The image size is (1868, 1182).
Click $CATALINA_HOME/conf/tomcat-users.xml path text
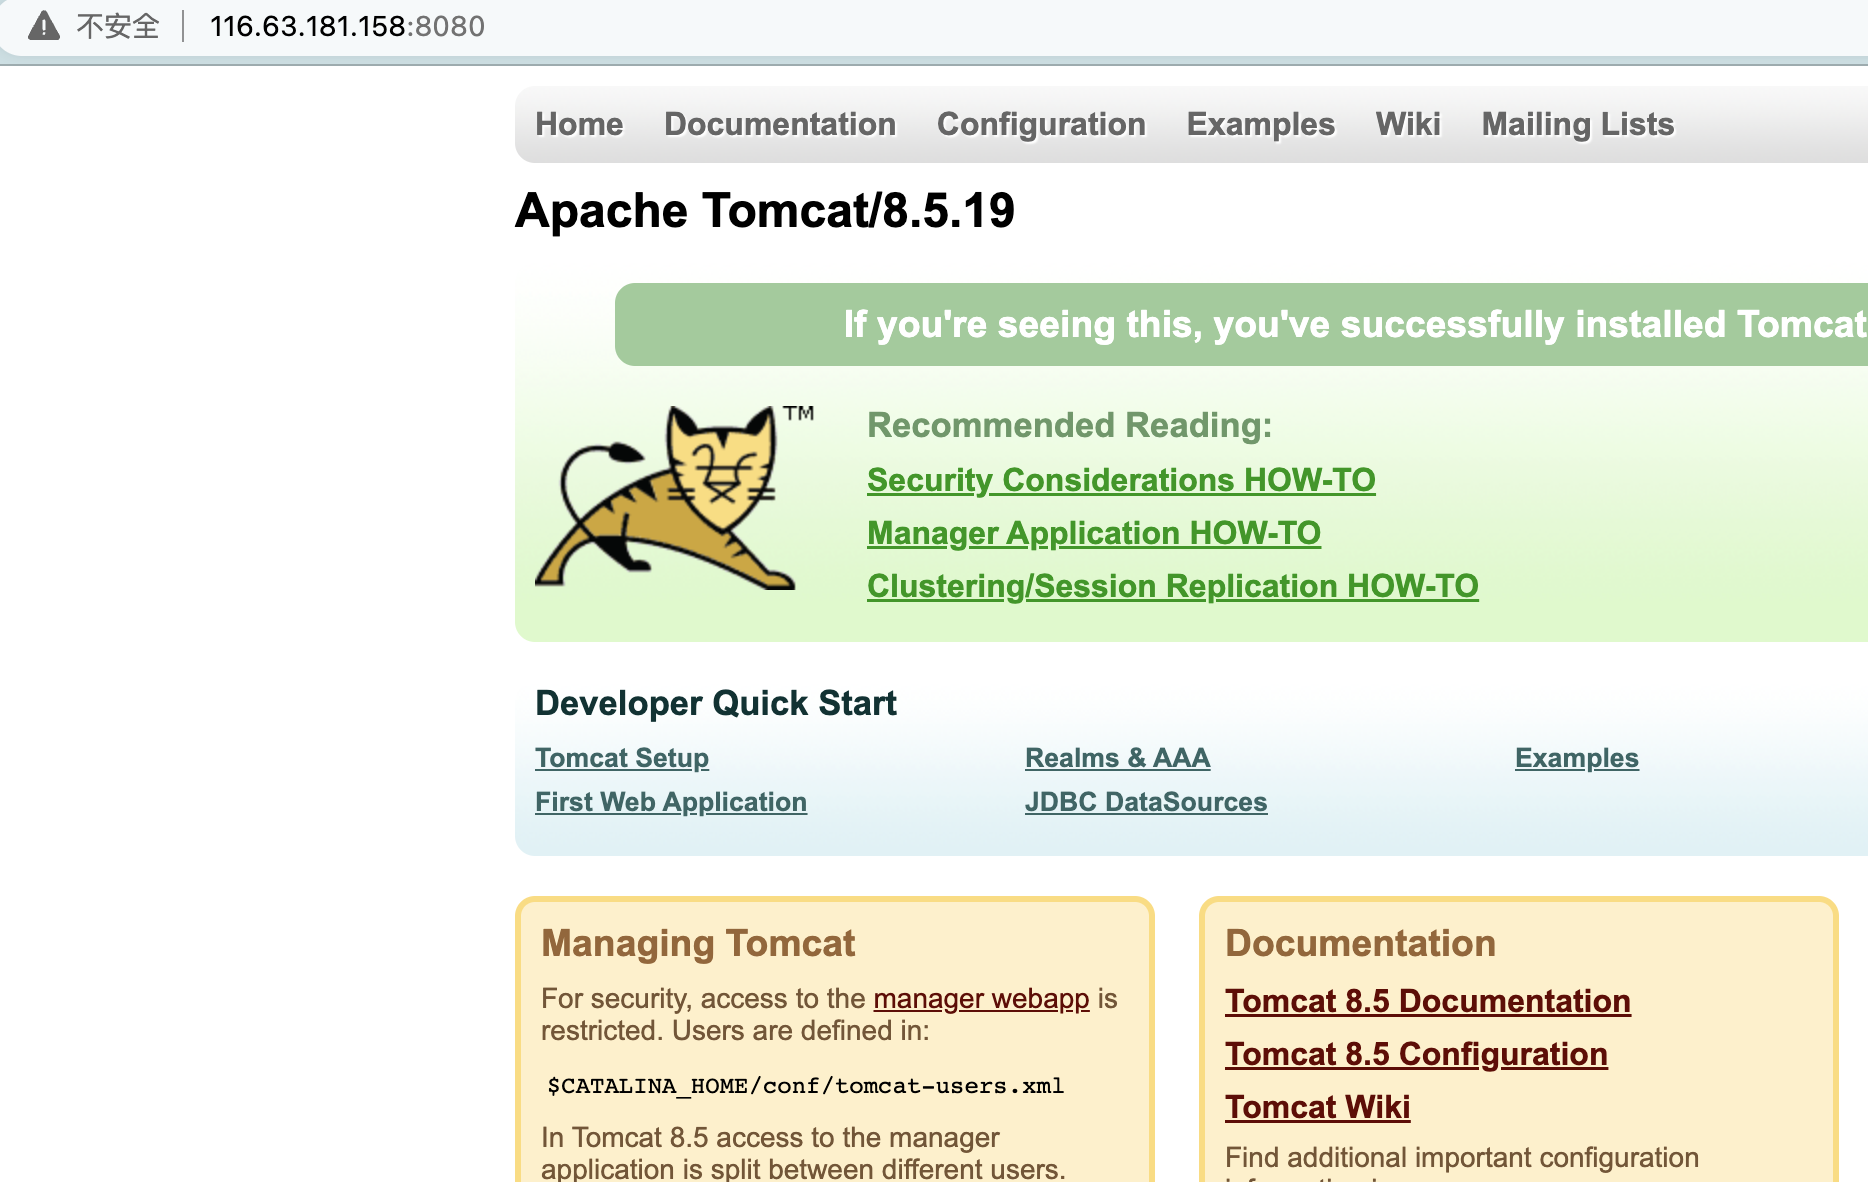click(805, 1086)
